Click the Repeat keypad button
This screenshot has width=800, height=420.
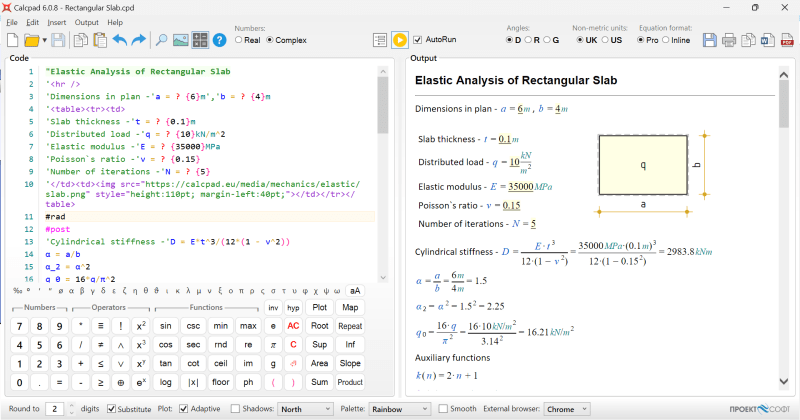pos(350,326)
